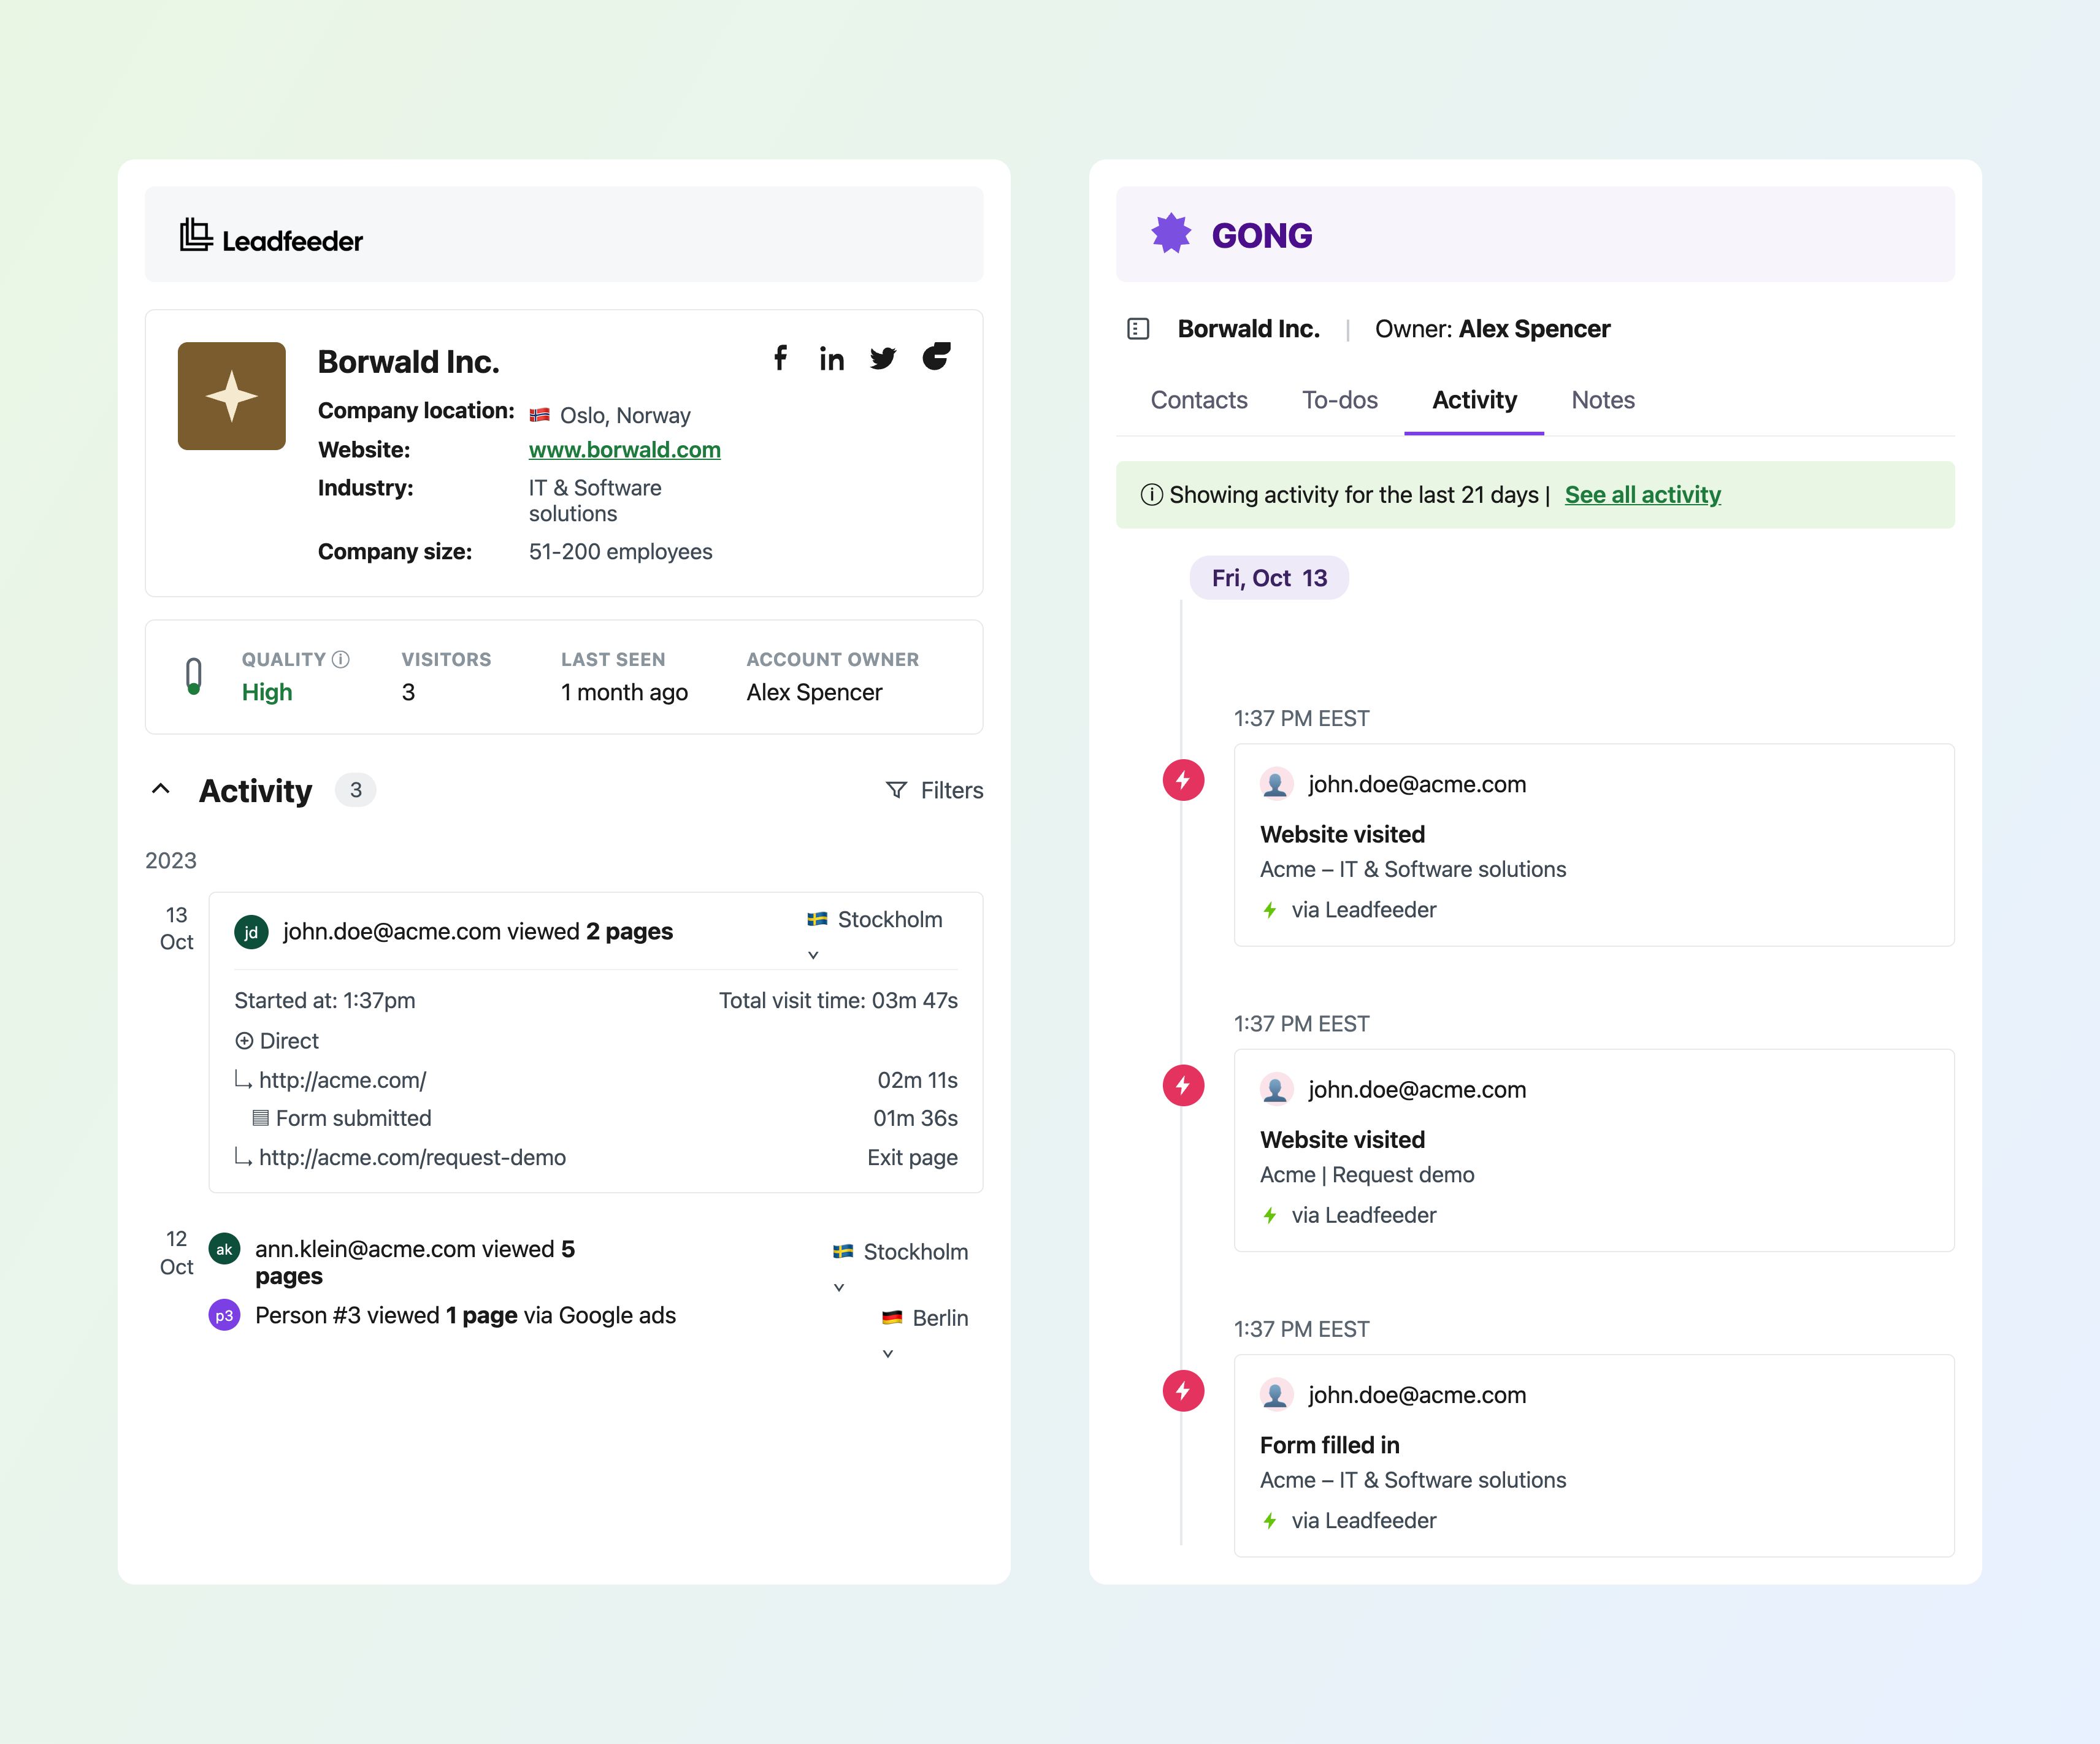The height and width of the screenshot is (1744, 2100).
Task: Click the jd avatar for john.doe
Action: (x=251, y=932)
